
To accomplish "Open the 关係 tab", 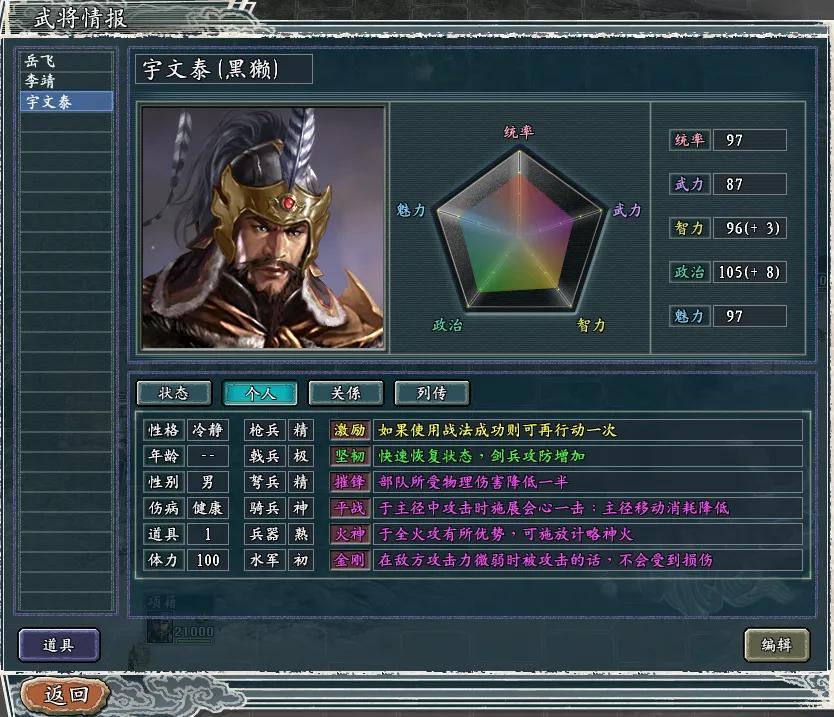I will 346,393.
